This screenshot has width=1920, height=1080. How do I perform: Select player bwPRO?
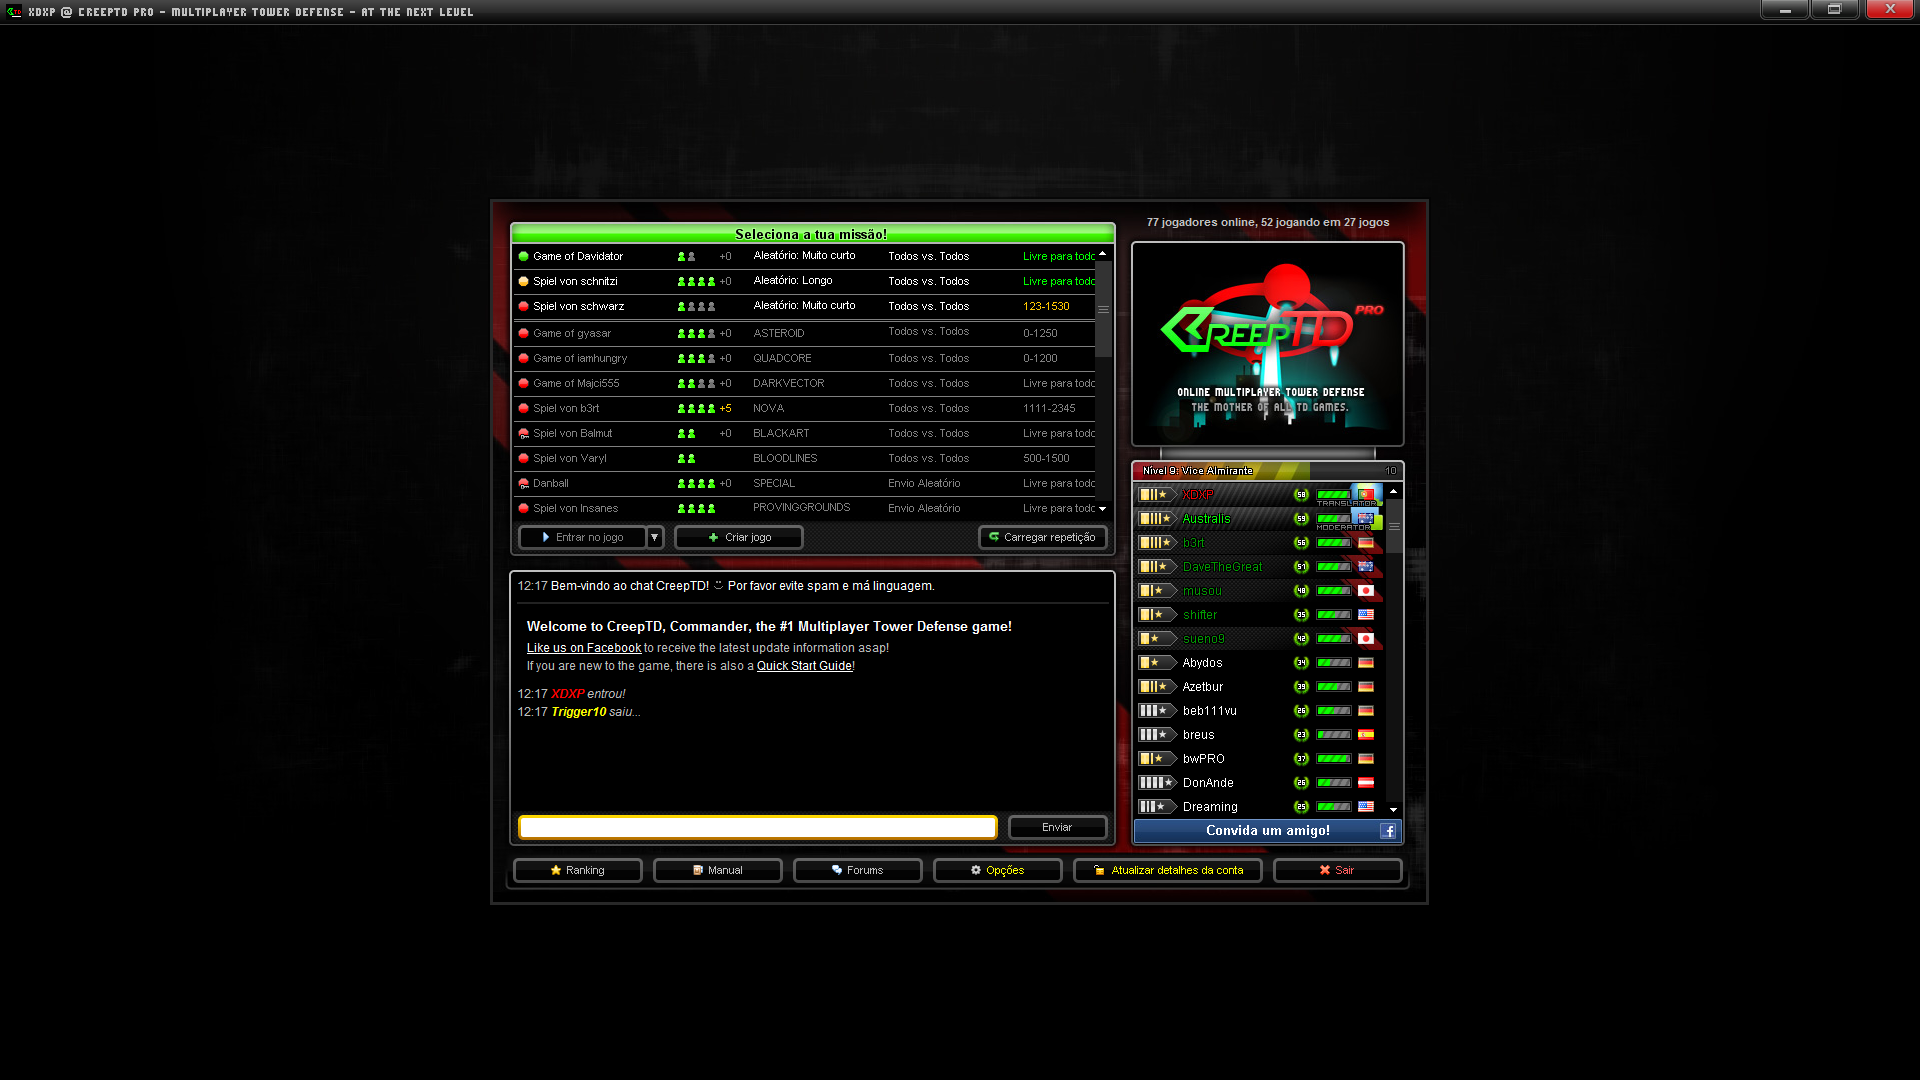[1260, 759]
